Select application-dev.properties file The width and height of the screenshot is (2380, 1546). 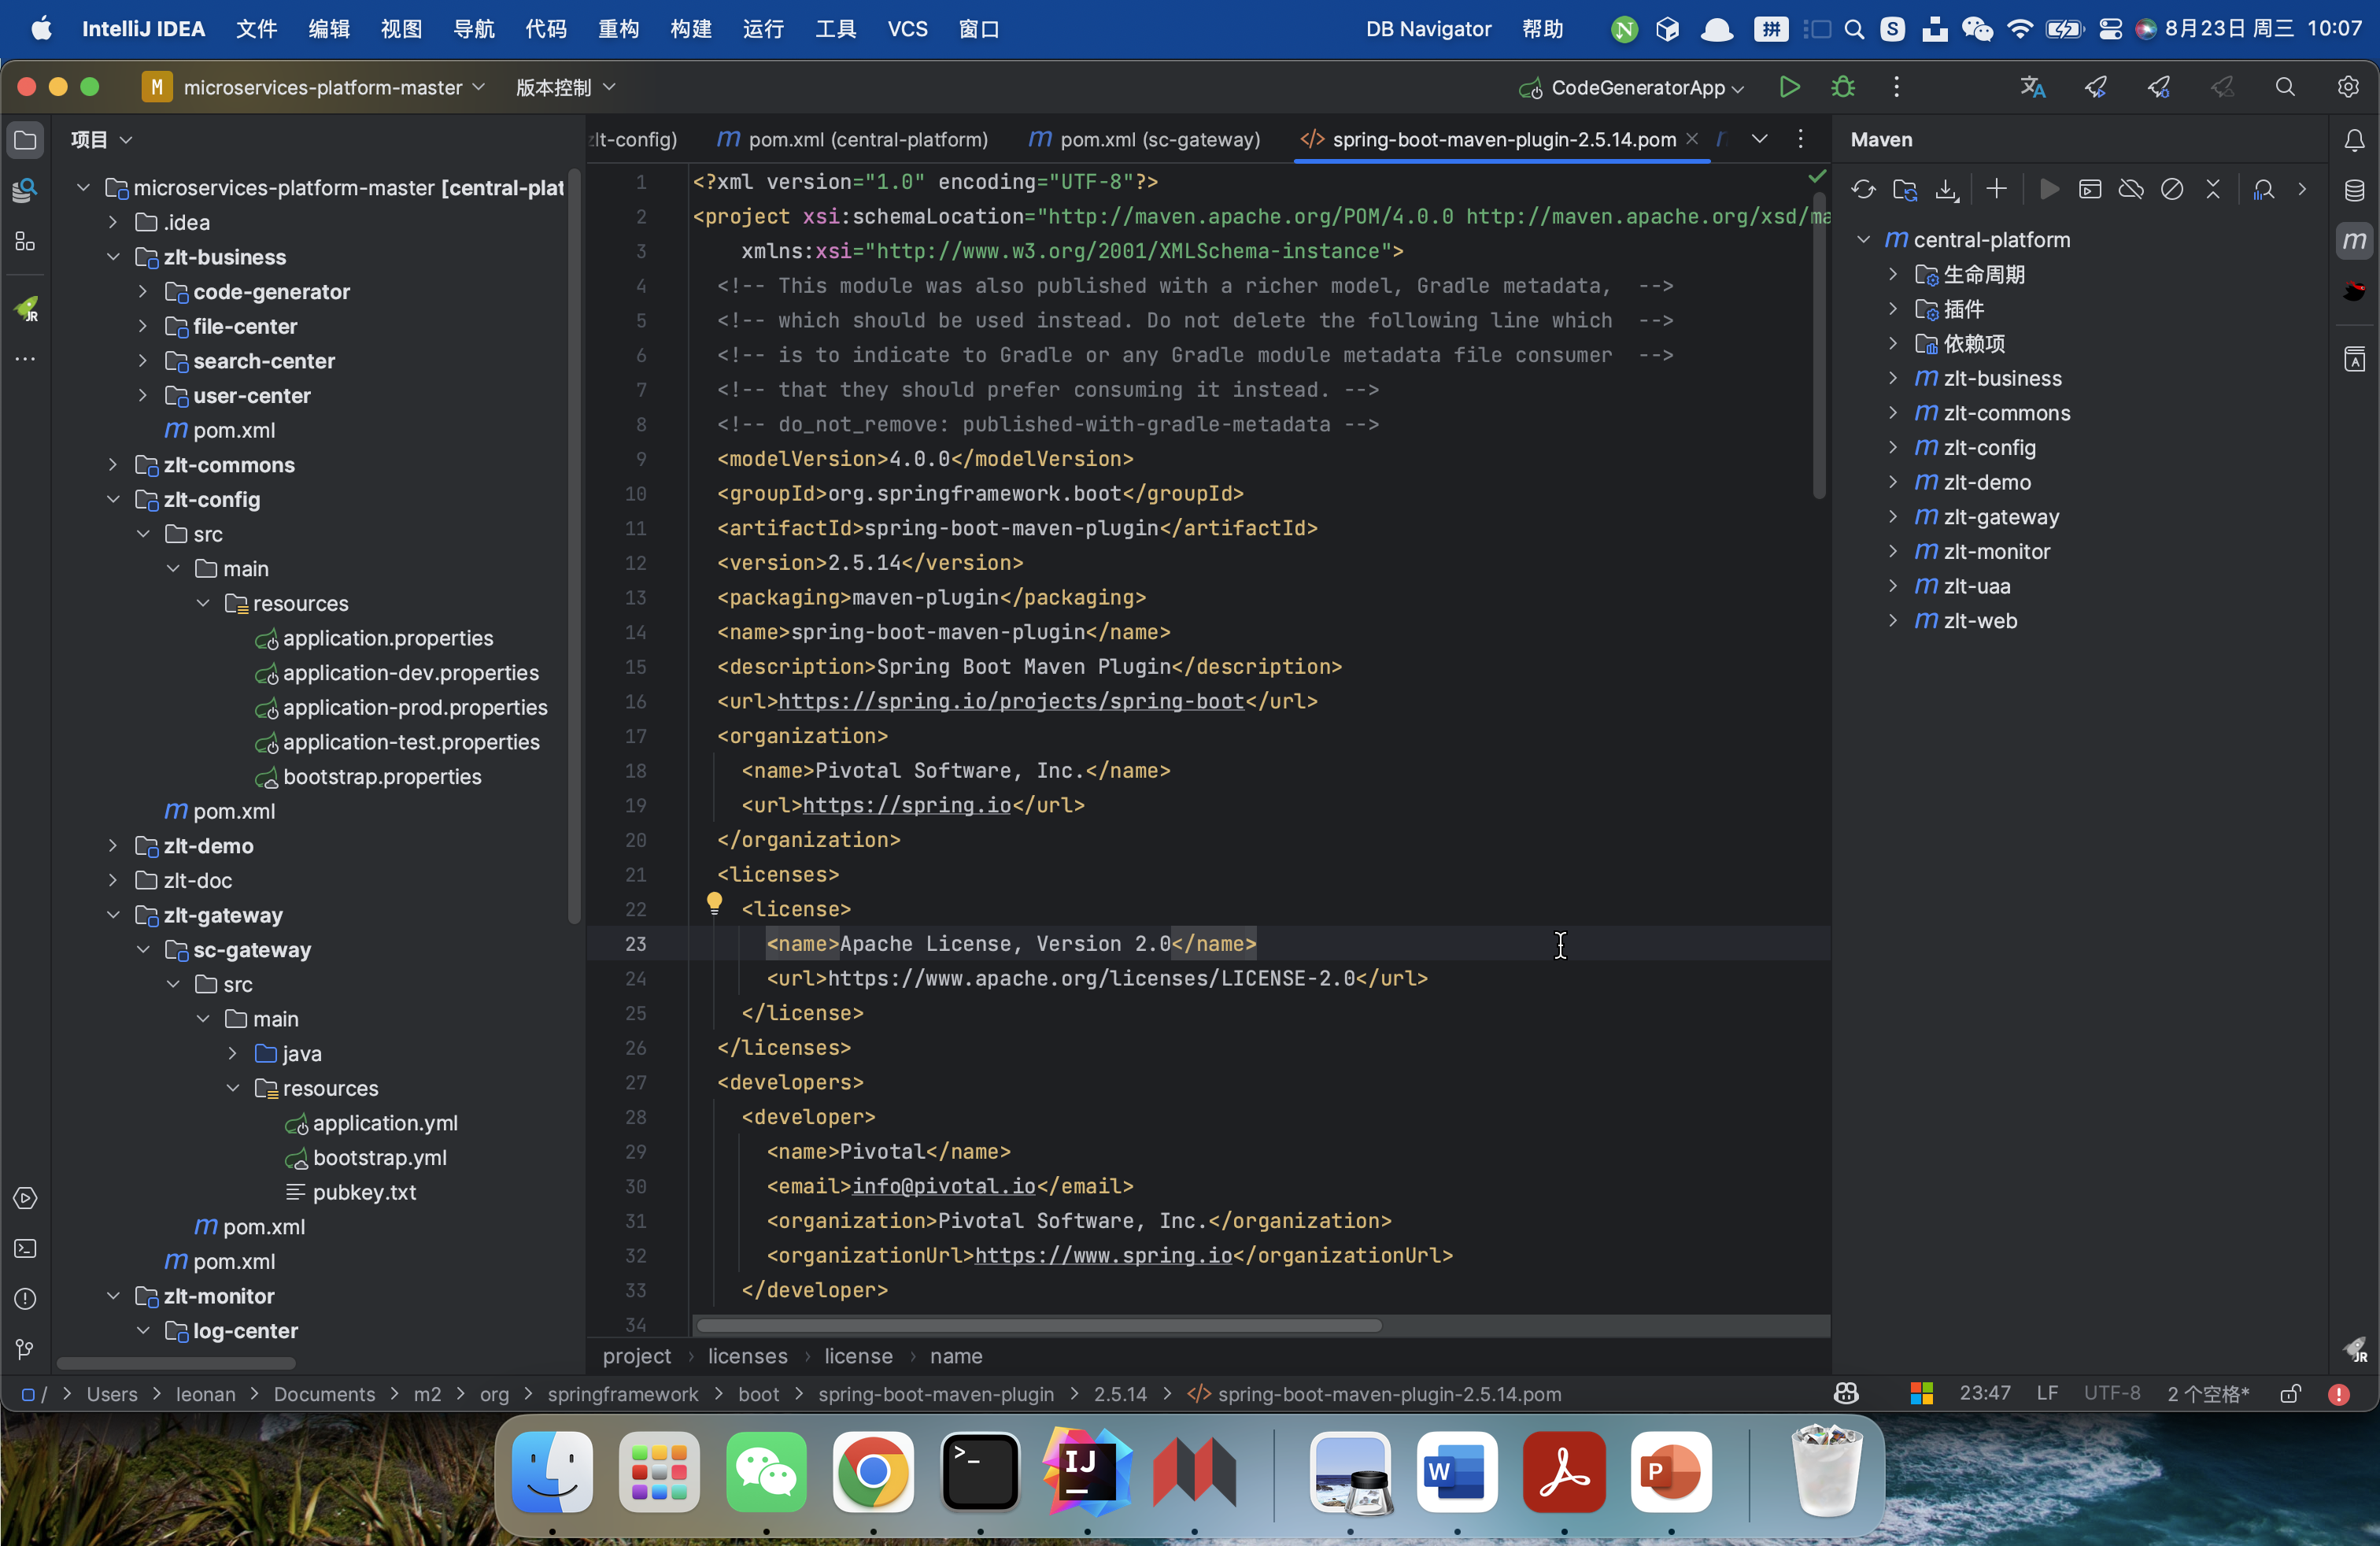(x=410, y=673)
